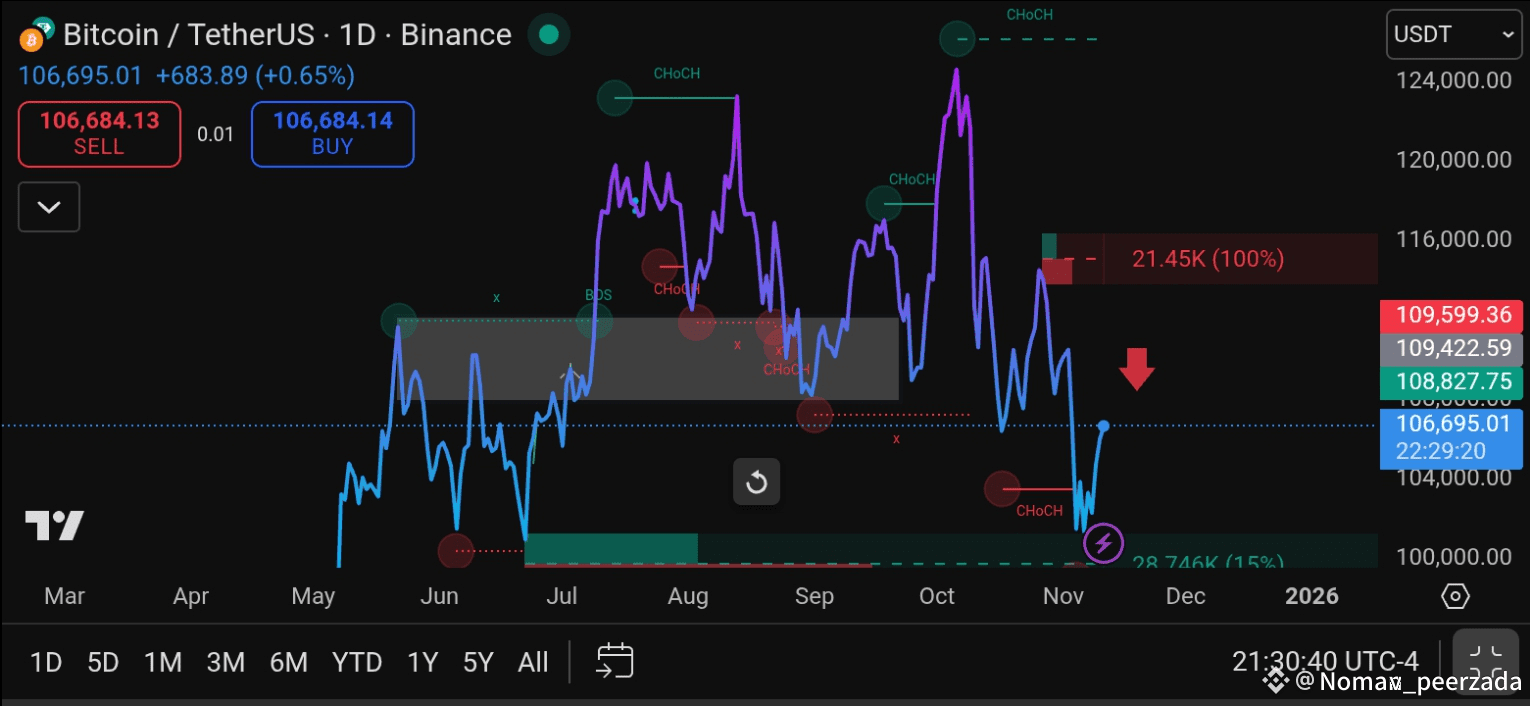Open the USDT currency dropdown
The image size is (1530, 706).
[1453, 35]
